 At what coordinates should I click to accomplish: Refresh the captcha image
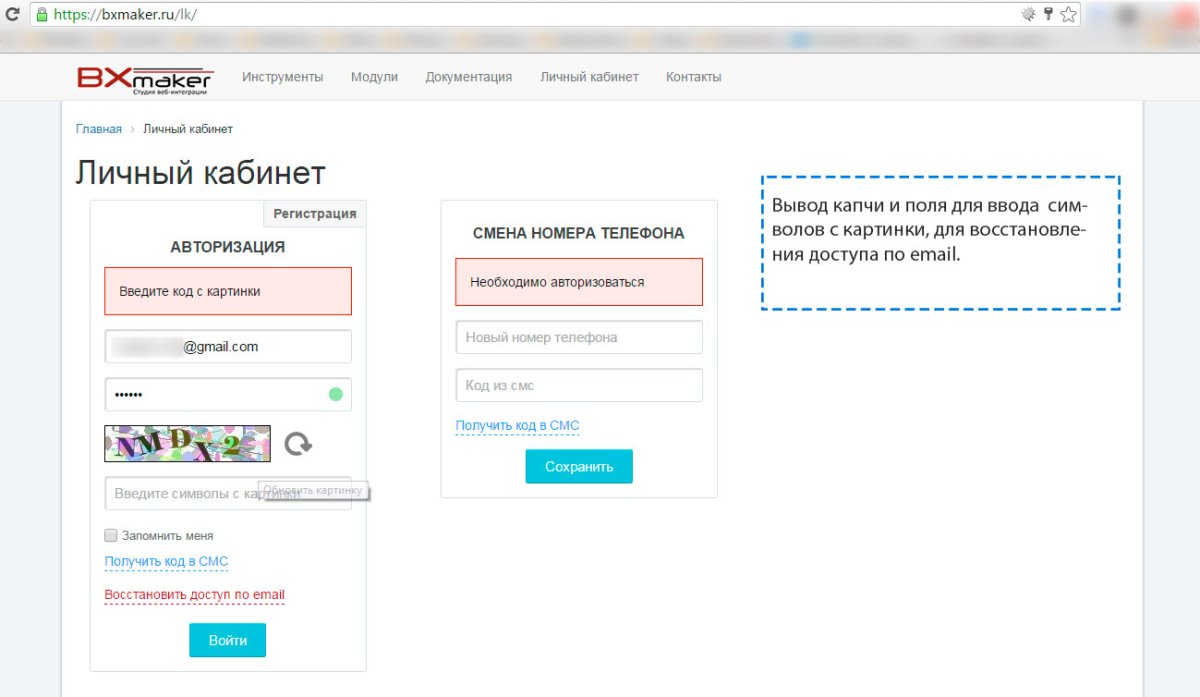pos(297,444)
